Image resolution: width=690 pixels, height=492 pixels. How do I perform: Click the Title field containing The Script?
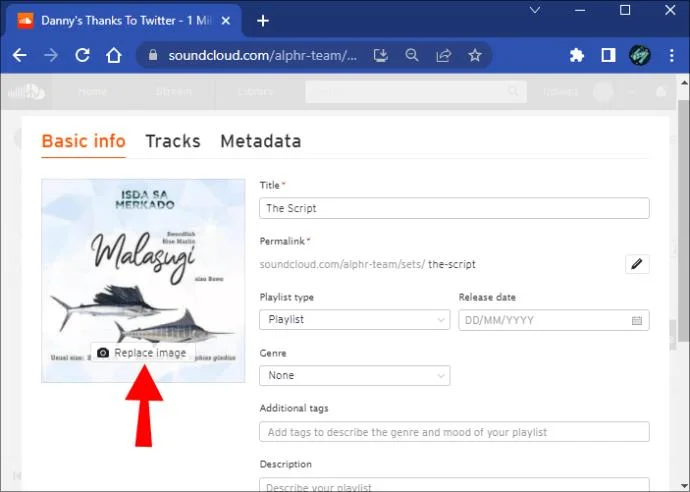point(454,208)
